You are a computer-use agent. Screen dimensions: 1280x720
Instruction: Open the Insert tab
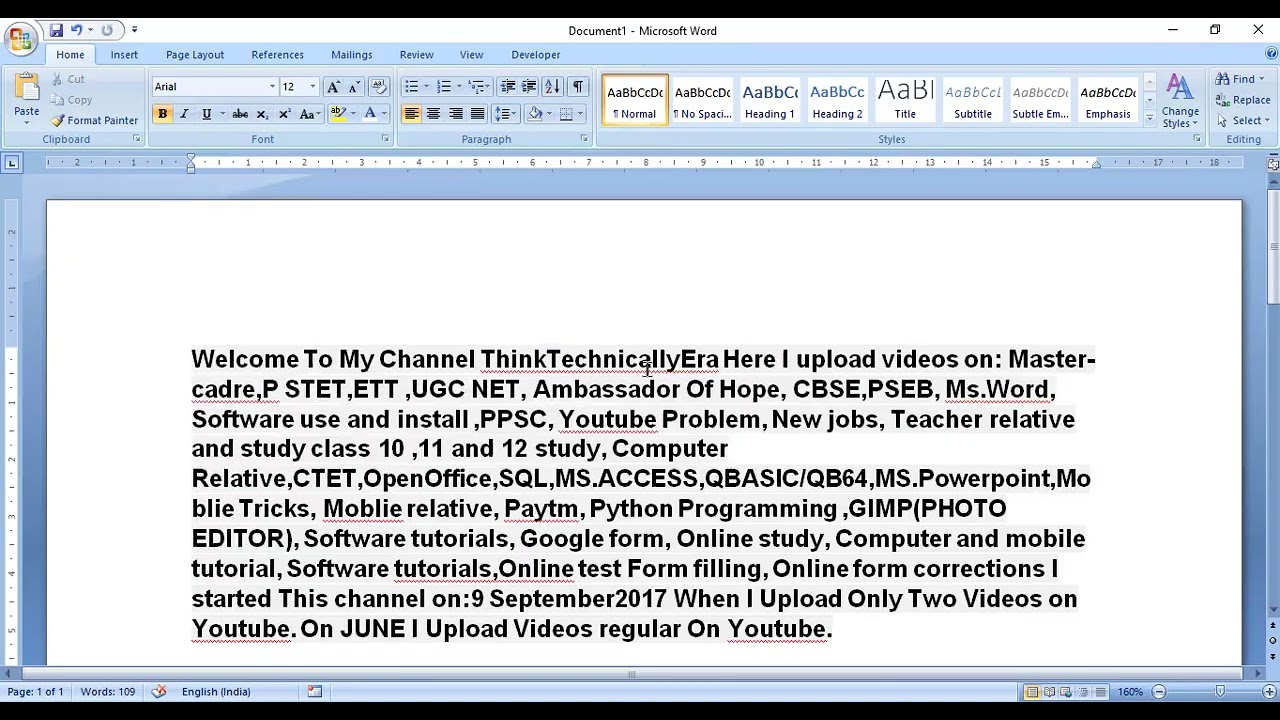tap(124, 55)
